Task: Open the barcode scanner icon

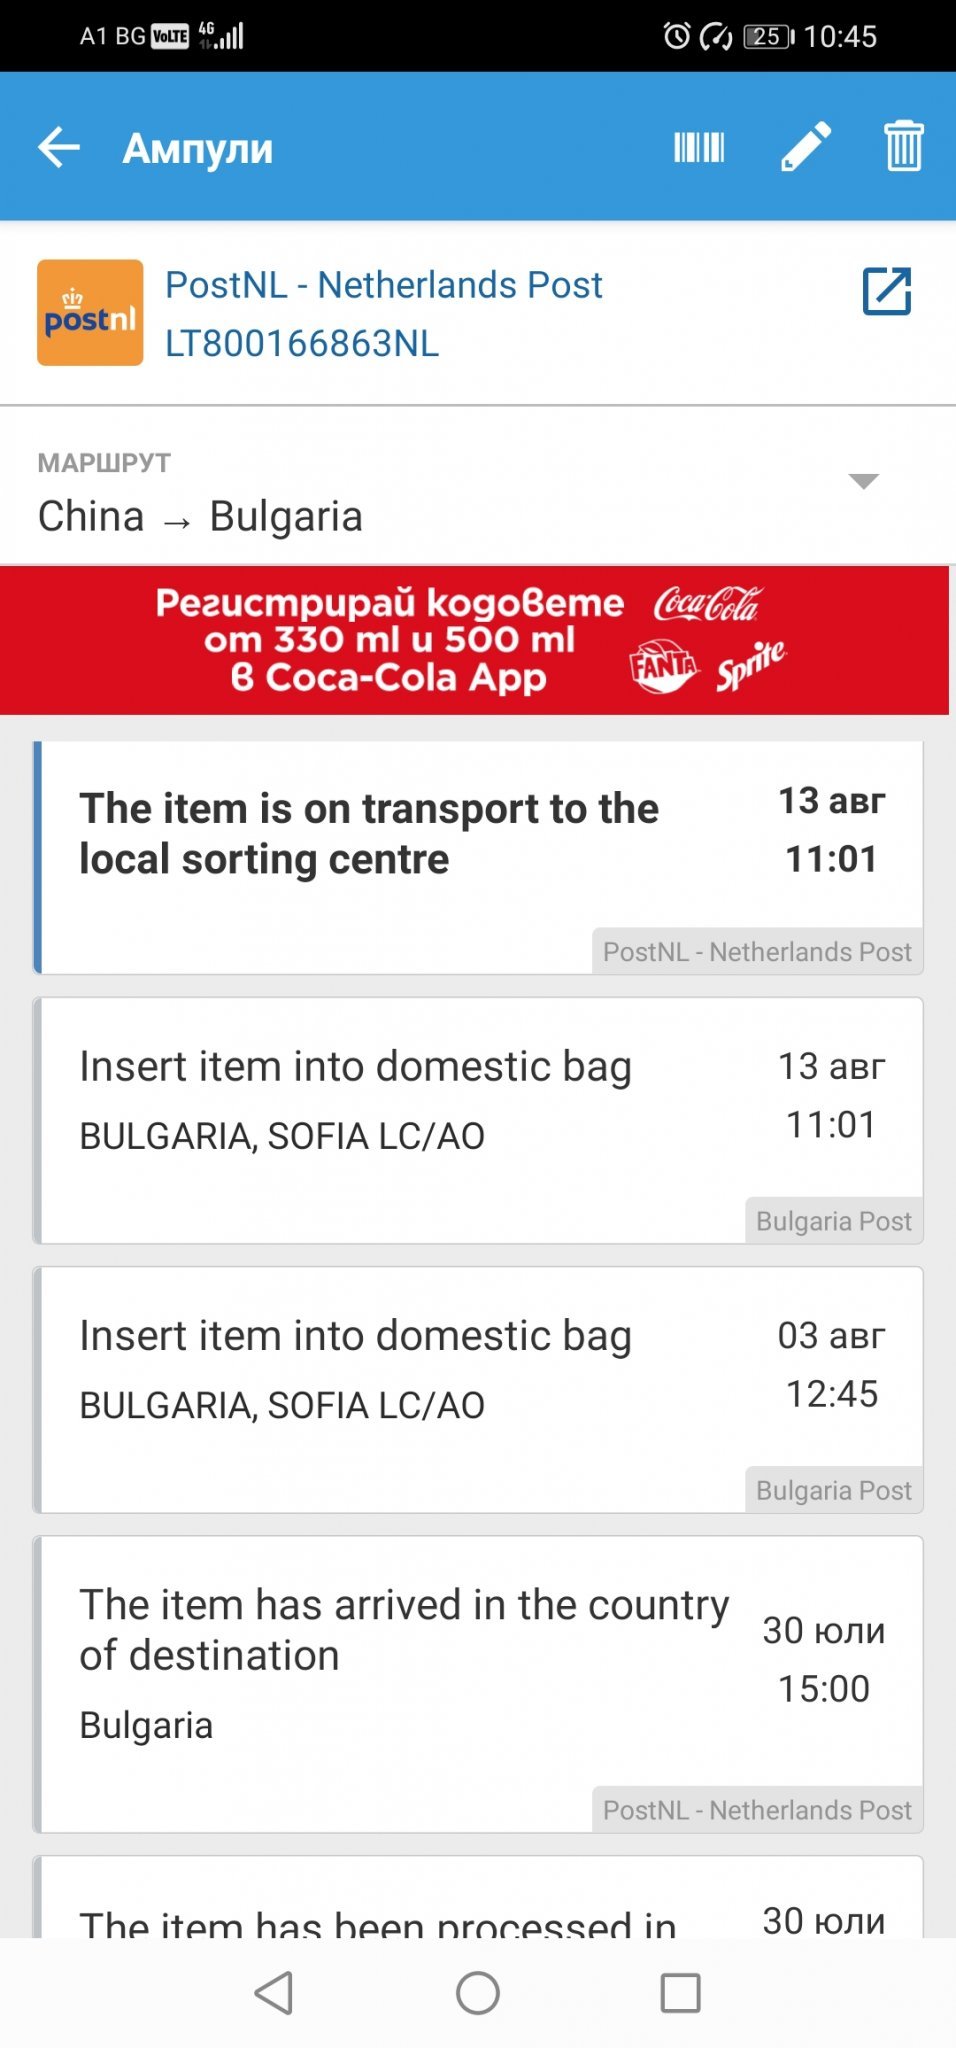Action: [x=699, y=148]
